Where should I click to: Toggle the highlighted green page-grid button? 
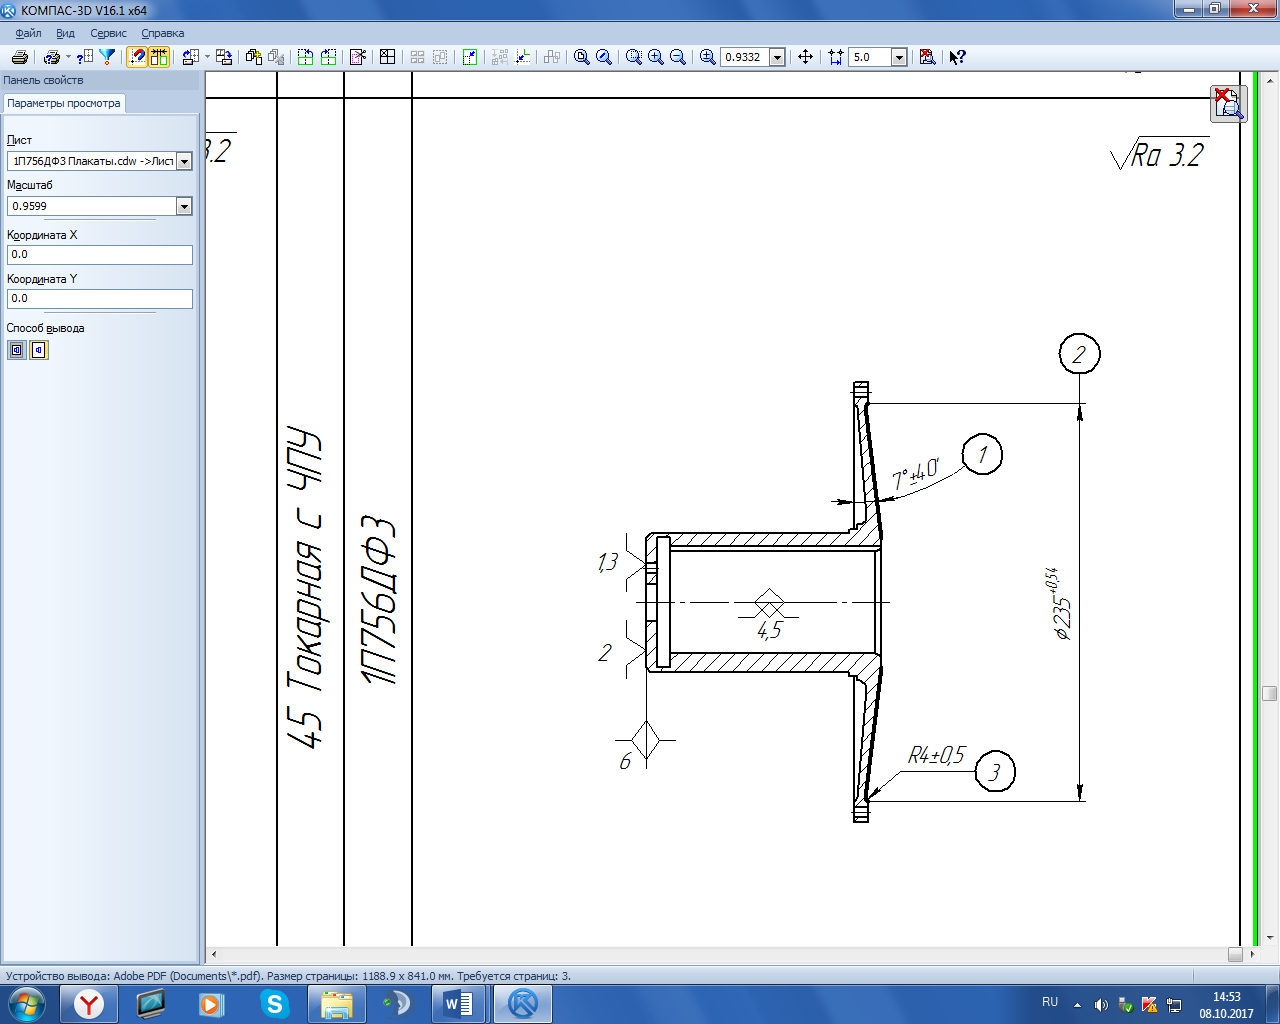click(x=159, y=57)
